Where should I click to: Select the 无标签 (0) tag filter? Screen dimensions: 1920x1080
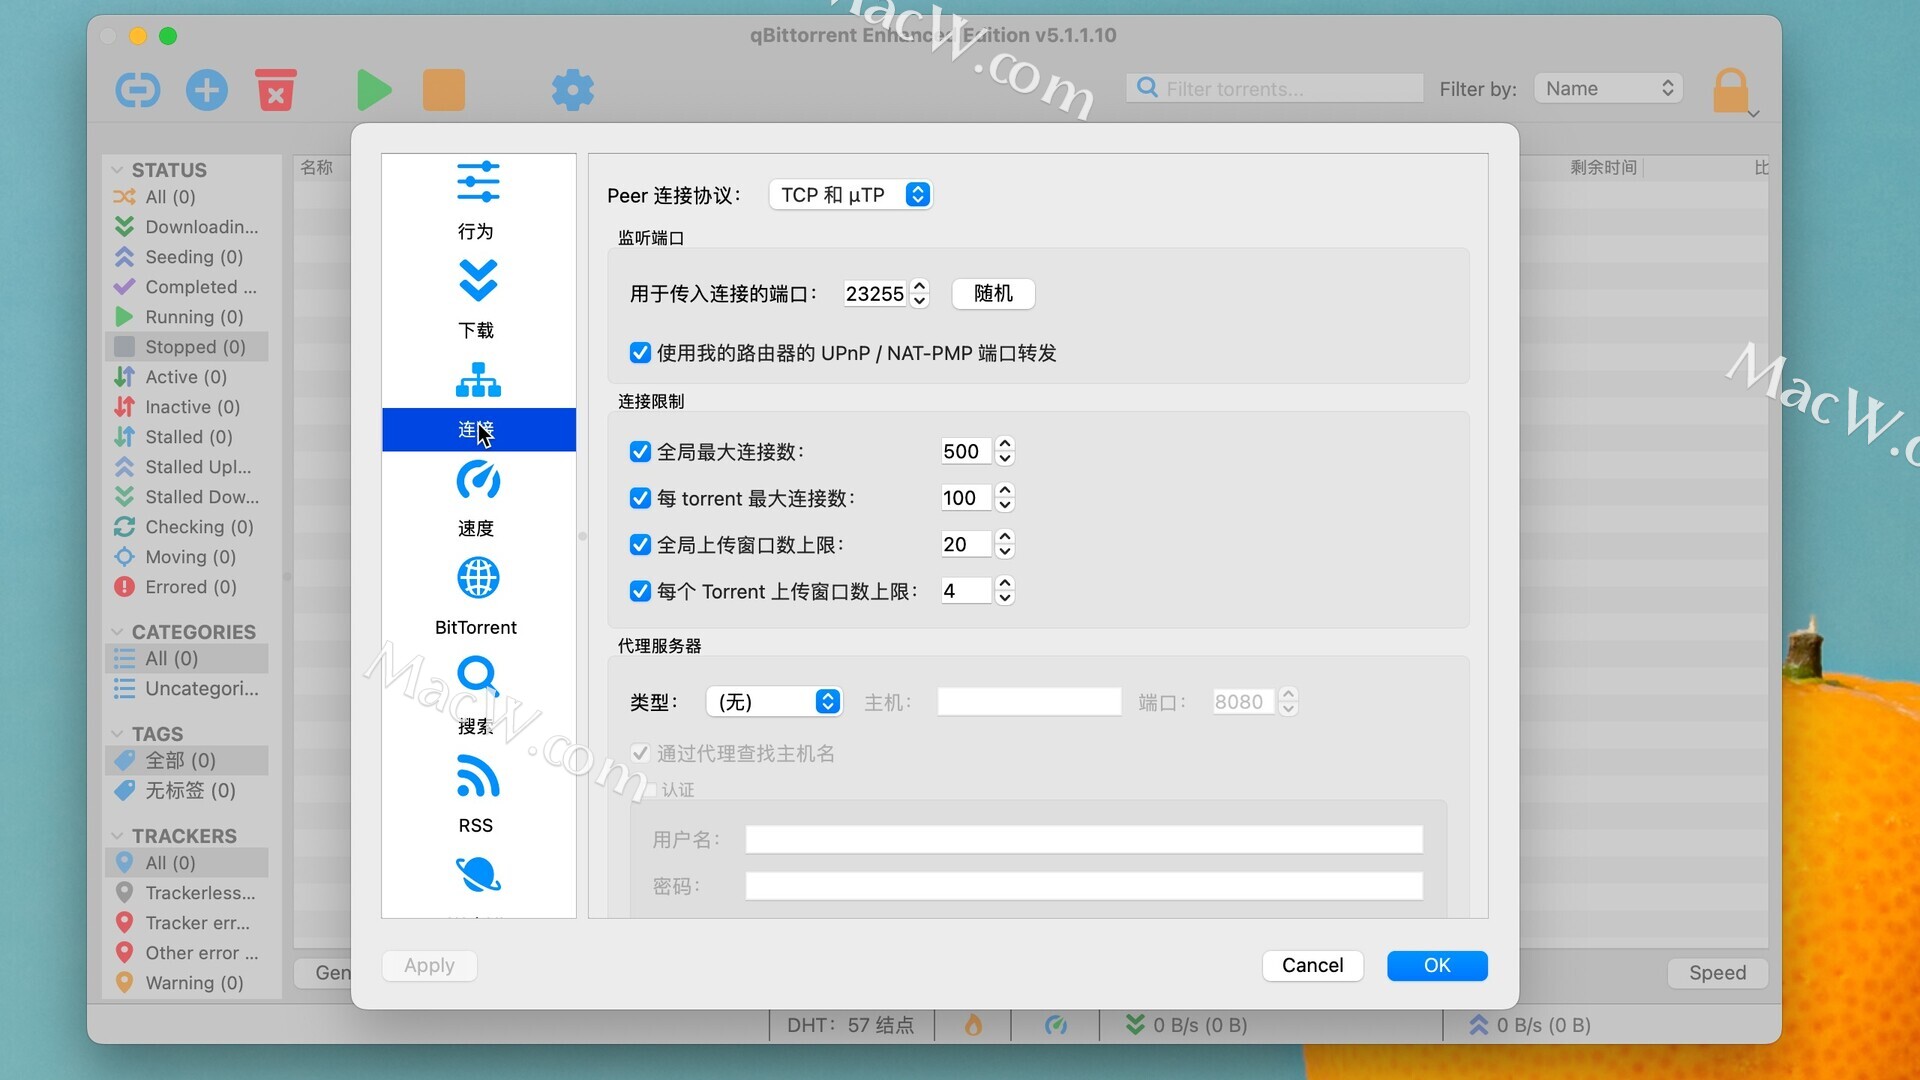(186, 791)
